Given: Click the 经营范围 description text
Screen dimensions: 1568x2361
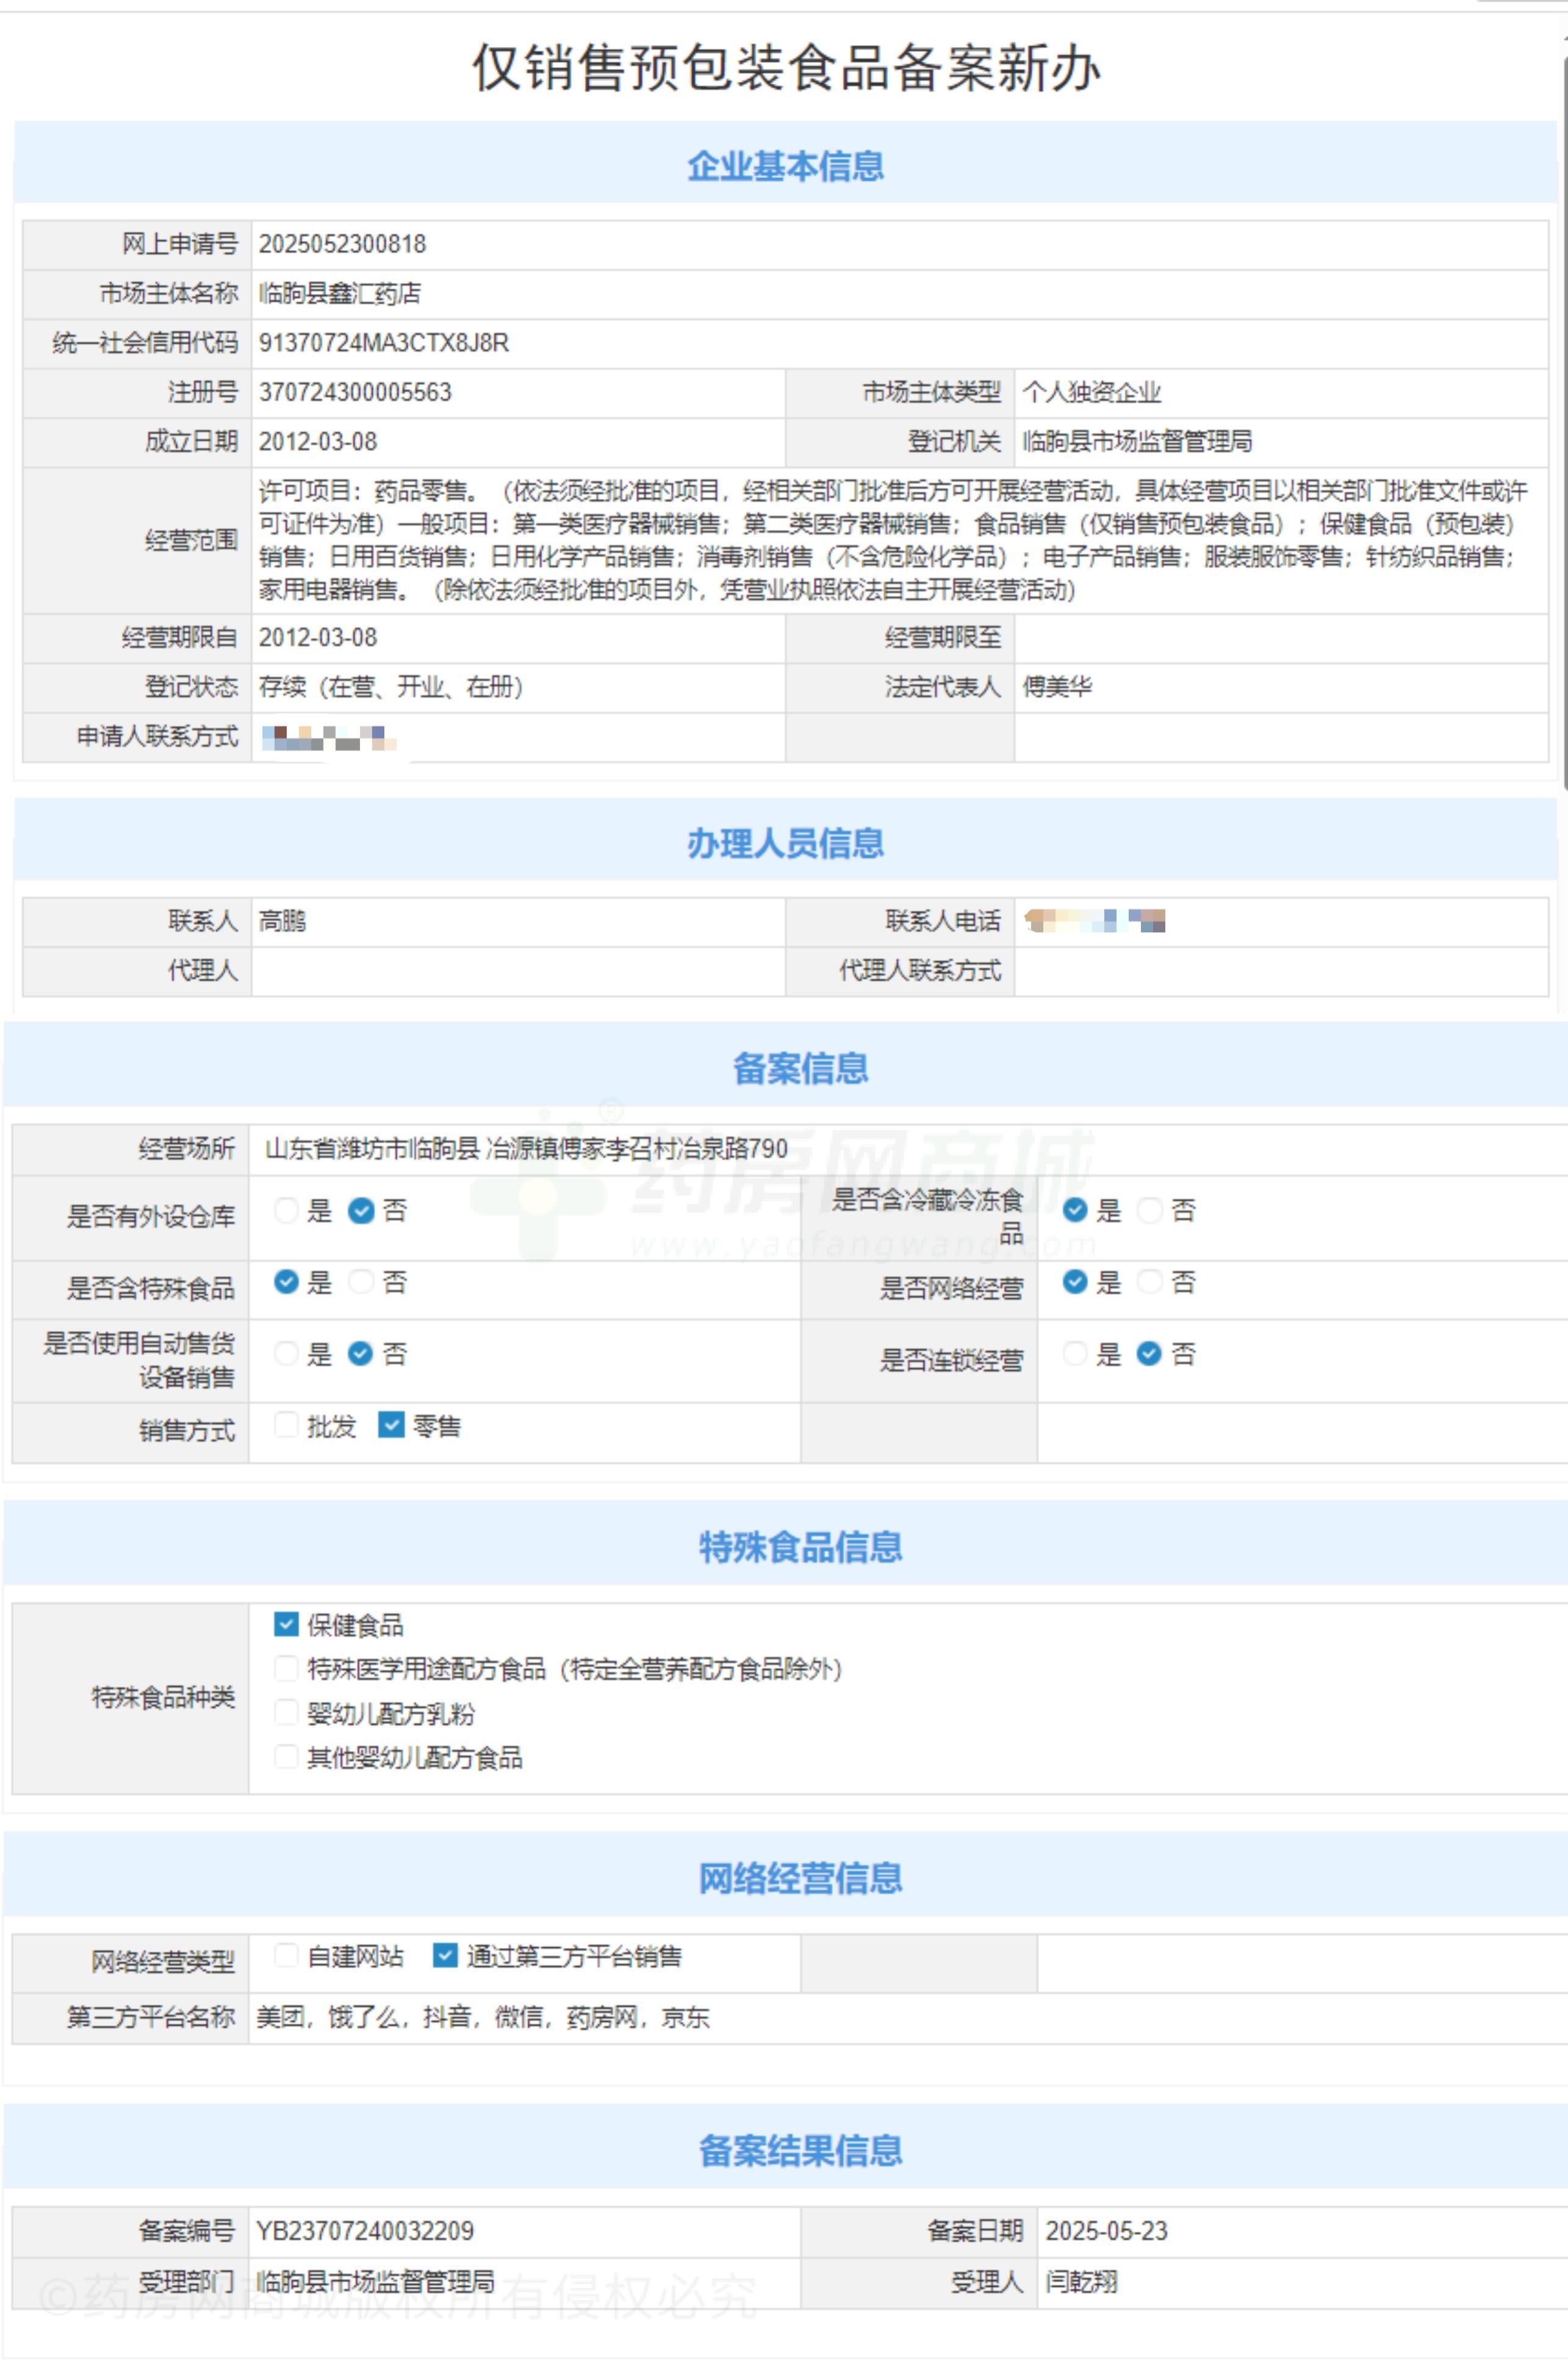Looking at the screenshot, I should click(893, 540).
